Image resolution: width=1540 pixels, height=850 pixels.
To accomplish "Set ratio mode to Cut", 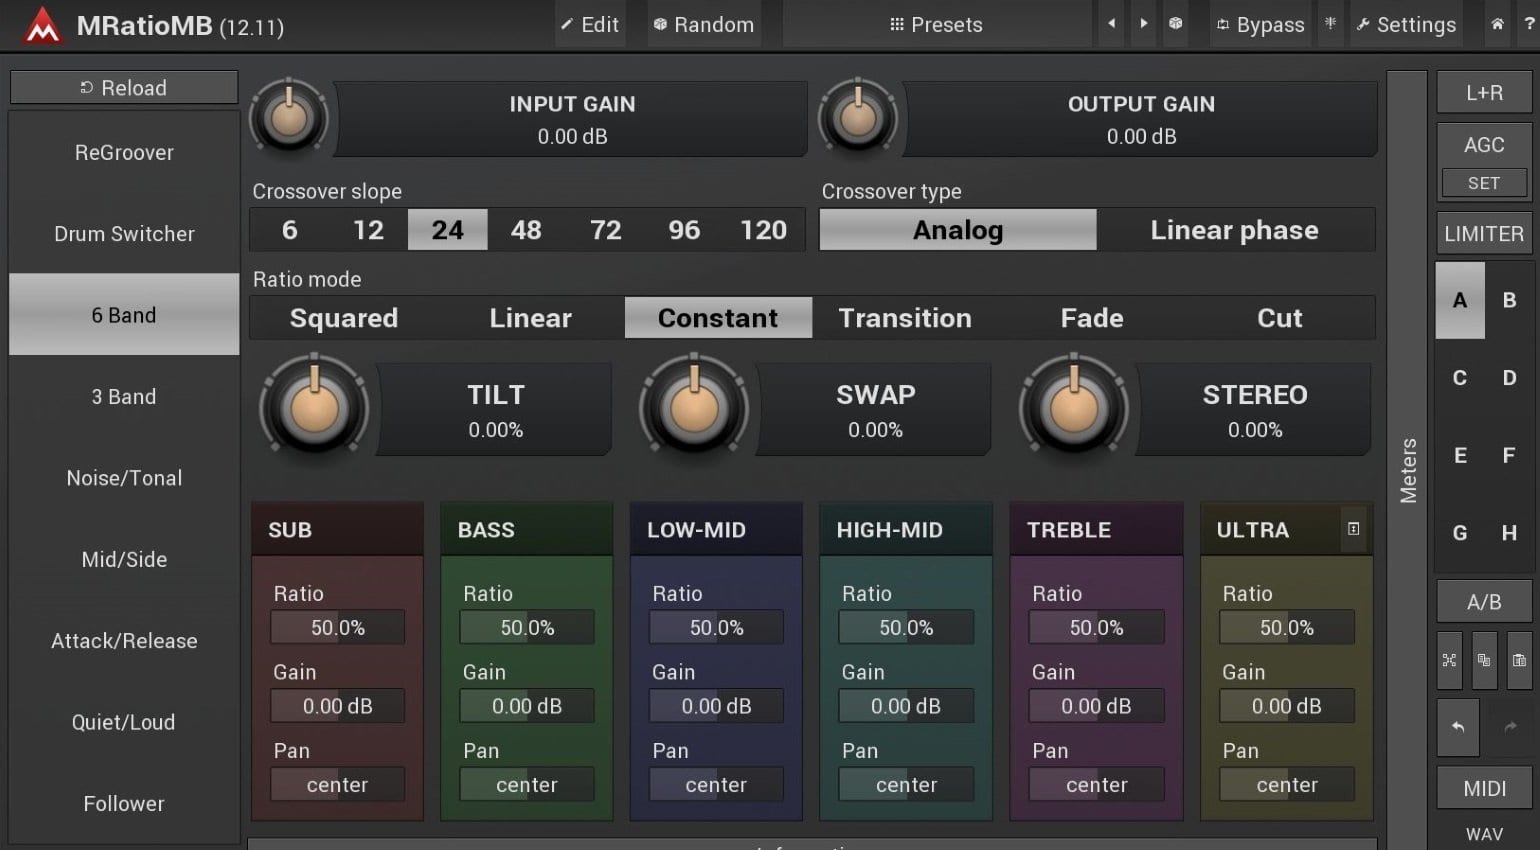I will point(1280,318).
